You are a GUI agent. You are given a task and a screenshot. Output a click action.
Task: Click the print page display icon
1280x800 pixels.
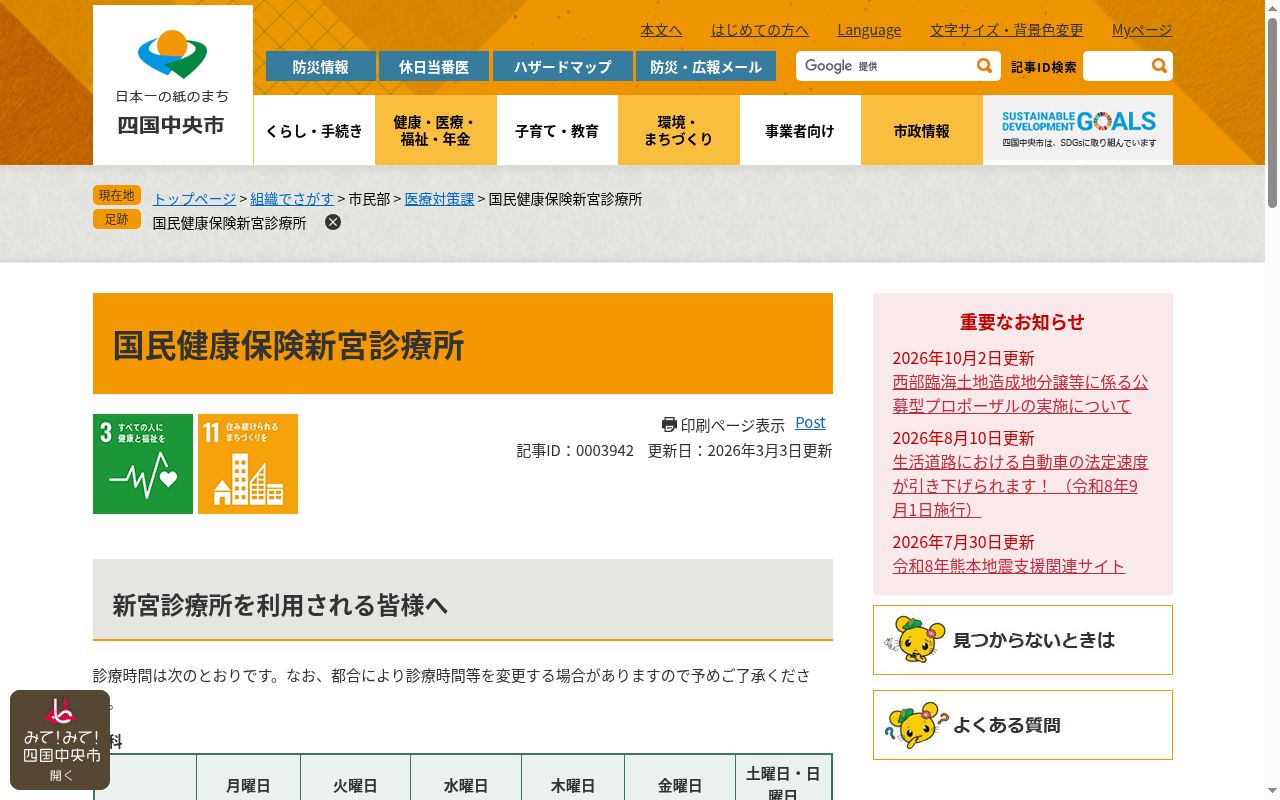(x=669, y=425)
